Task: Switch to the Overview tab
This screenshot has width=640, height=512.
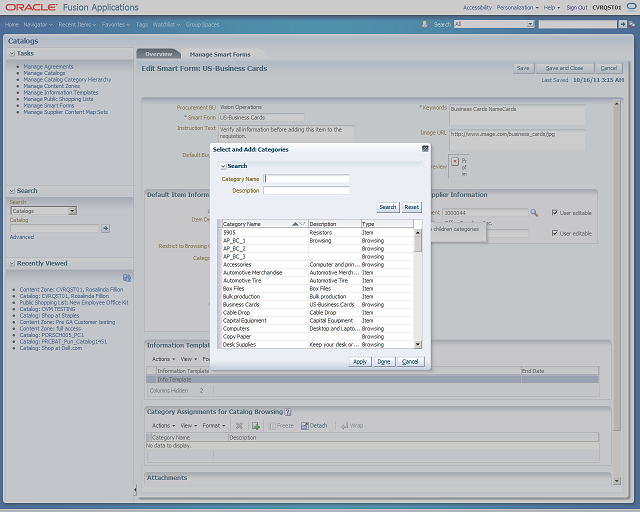Action: tap(158, 54)
